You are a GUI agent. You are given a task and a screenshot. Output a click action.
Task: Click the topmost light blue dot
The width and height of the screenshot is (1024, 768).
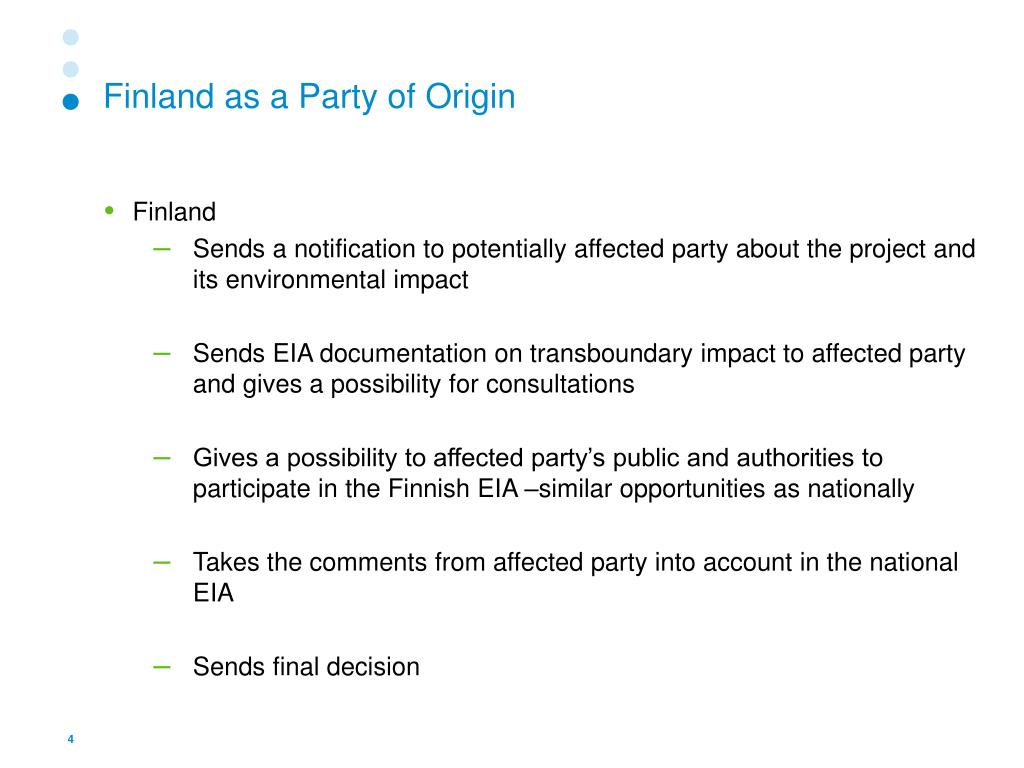[x=71, y=37]
